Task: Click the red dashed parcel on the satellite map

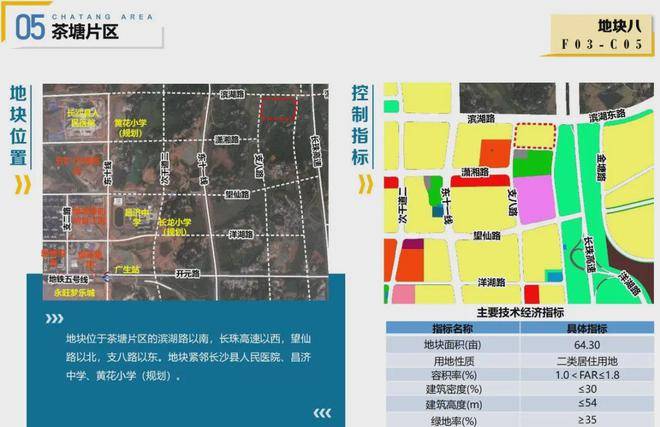Action: [279, 109]
